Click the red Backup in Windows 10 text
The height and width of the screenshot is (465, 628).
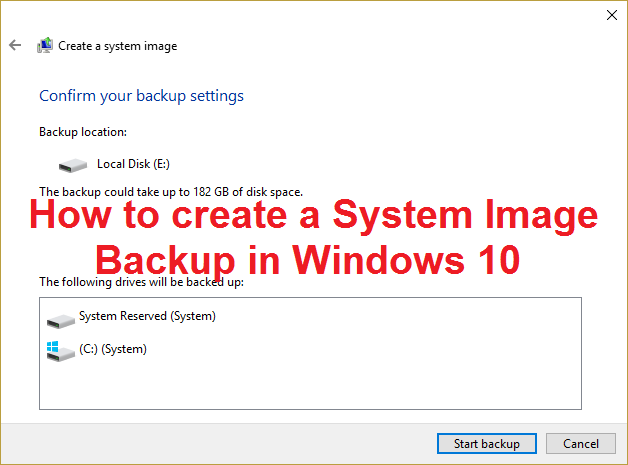pyautogui.click(x=308, y=260)
